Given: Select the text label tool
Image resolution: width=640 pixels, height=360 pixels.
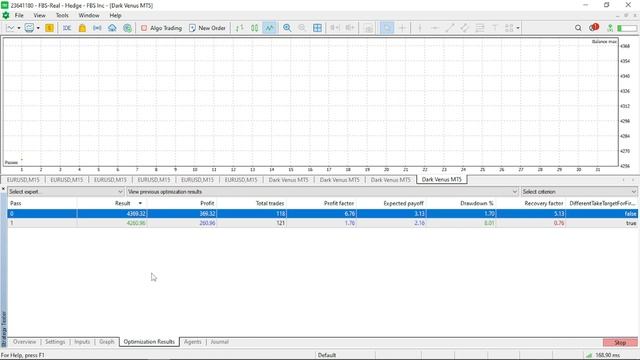Looking at the screenshot, I should click(x=494, y=28).
